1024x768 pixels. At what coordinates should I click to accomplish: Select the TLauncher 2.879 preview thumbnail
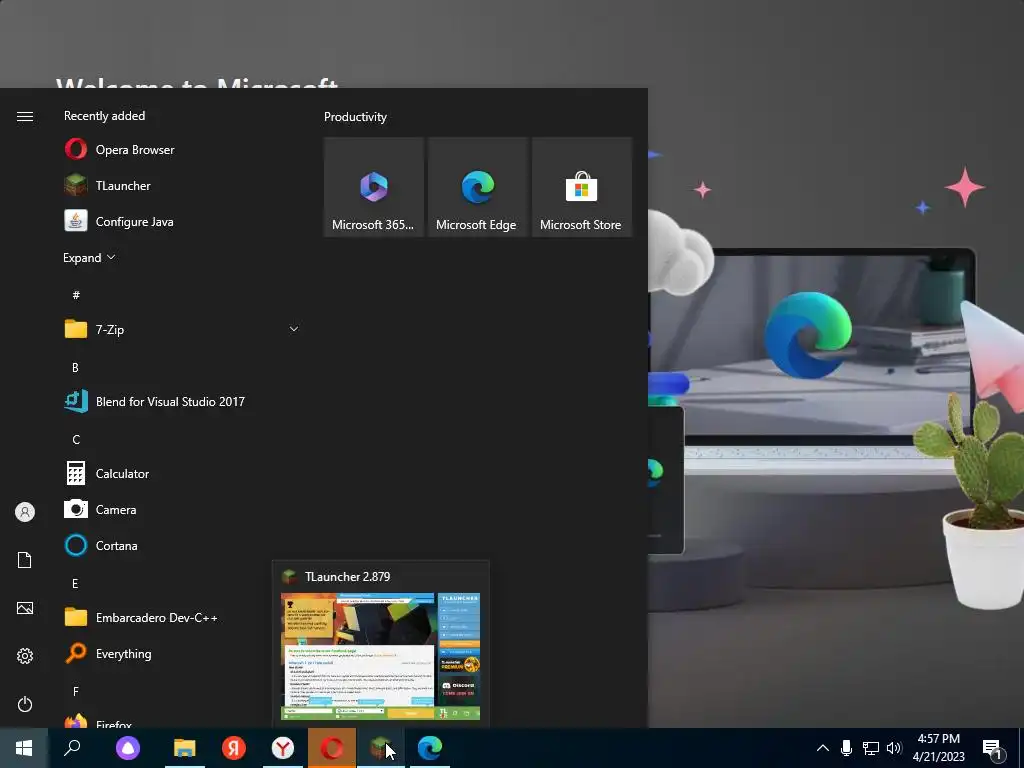click(381, 656)
